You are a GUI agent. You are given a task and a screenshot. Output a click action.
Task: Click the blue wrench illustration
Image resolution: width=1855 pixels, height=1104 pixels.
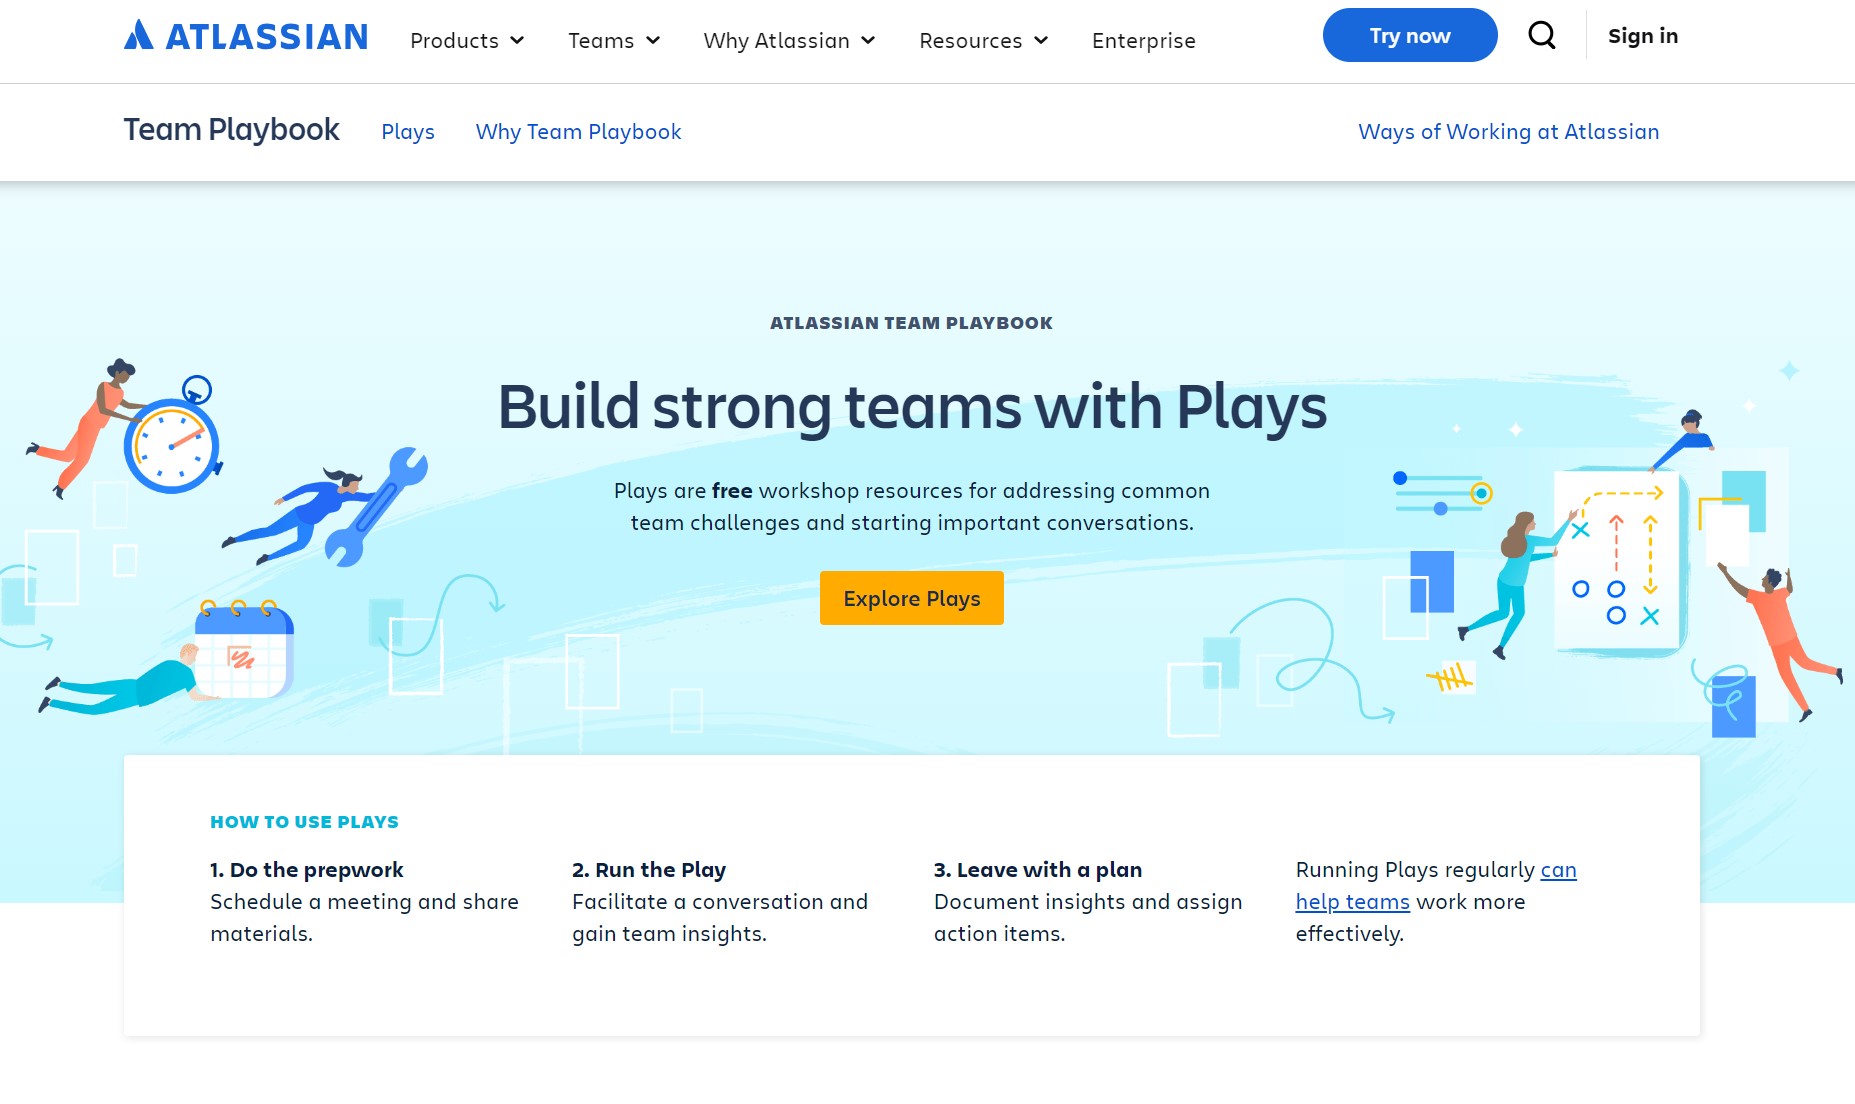(x=374, y=507)
